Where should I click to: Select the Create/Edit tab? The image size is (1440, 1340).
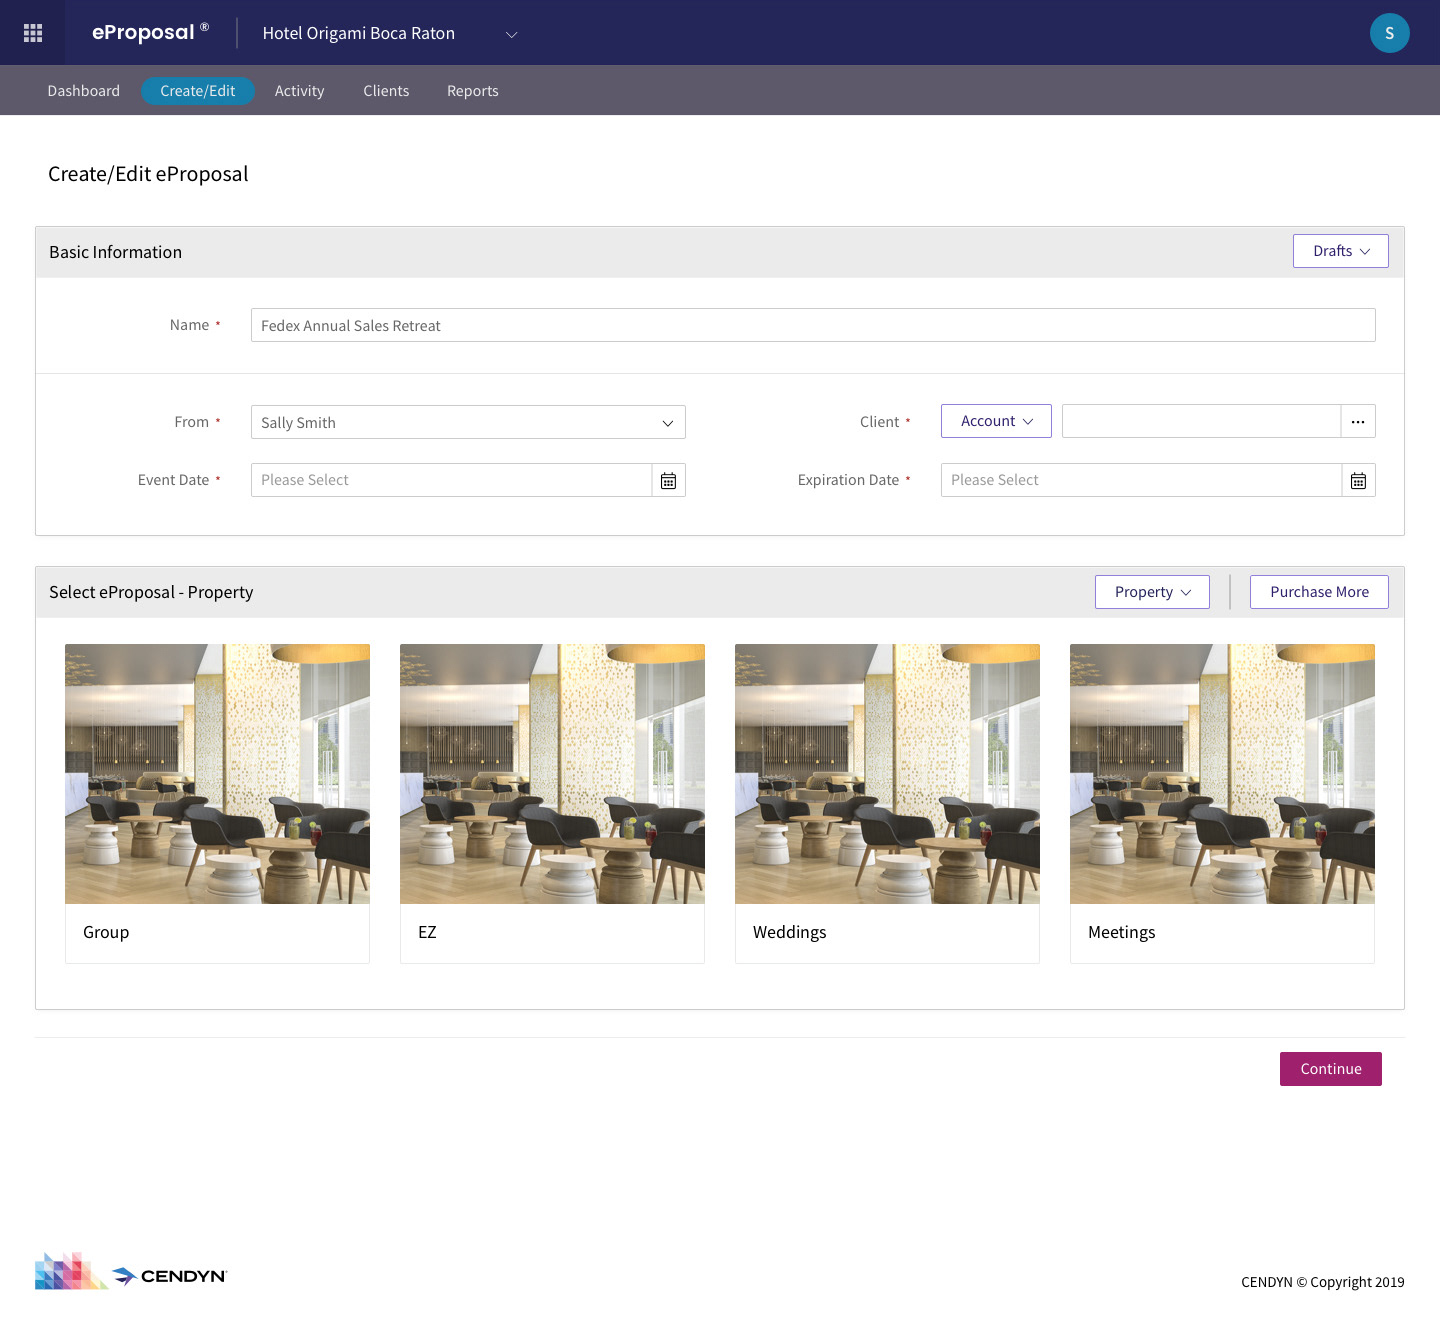pos(198,91)
